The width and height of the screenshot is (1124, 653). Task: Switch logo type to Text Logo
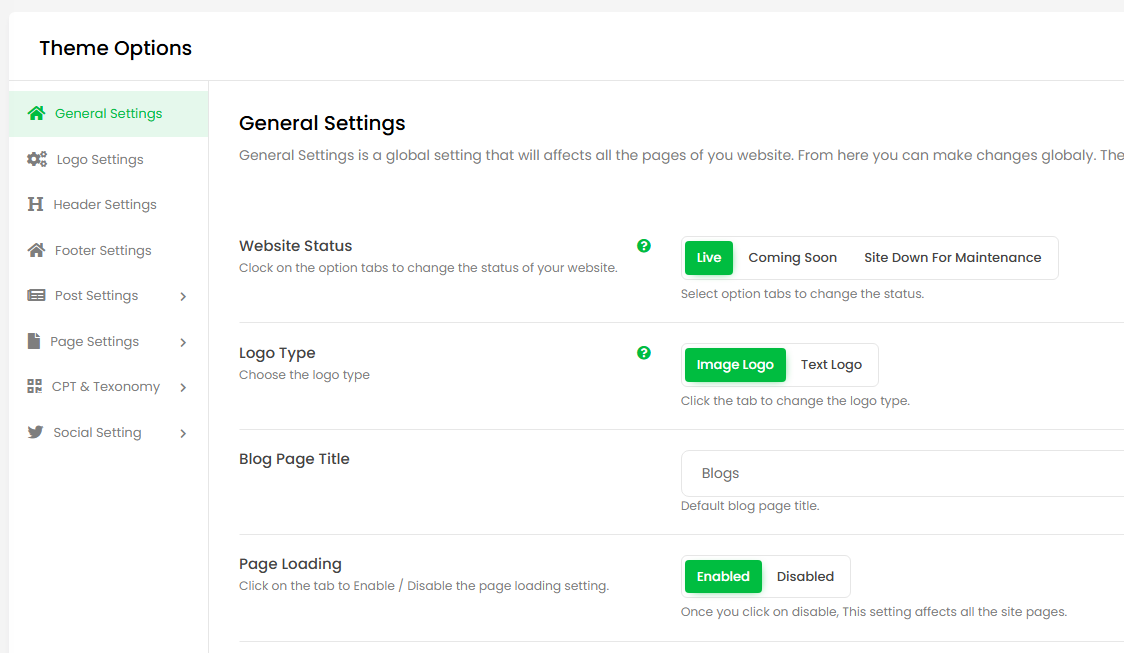pyautogui.click(x=831, y=365)
